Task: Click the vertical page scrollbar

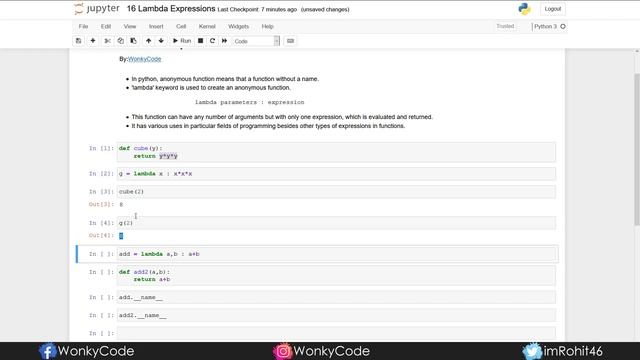Action: (637, 149)
